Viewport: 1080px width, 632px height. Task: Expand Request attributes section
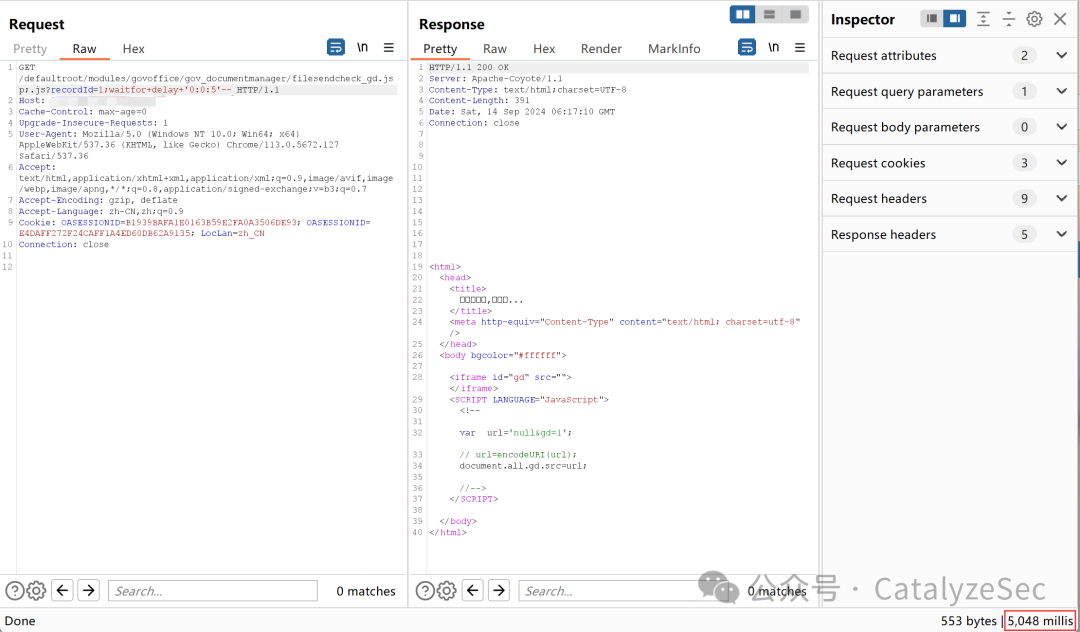(1061, 55)
